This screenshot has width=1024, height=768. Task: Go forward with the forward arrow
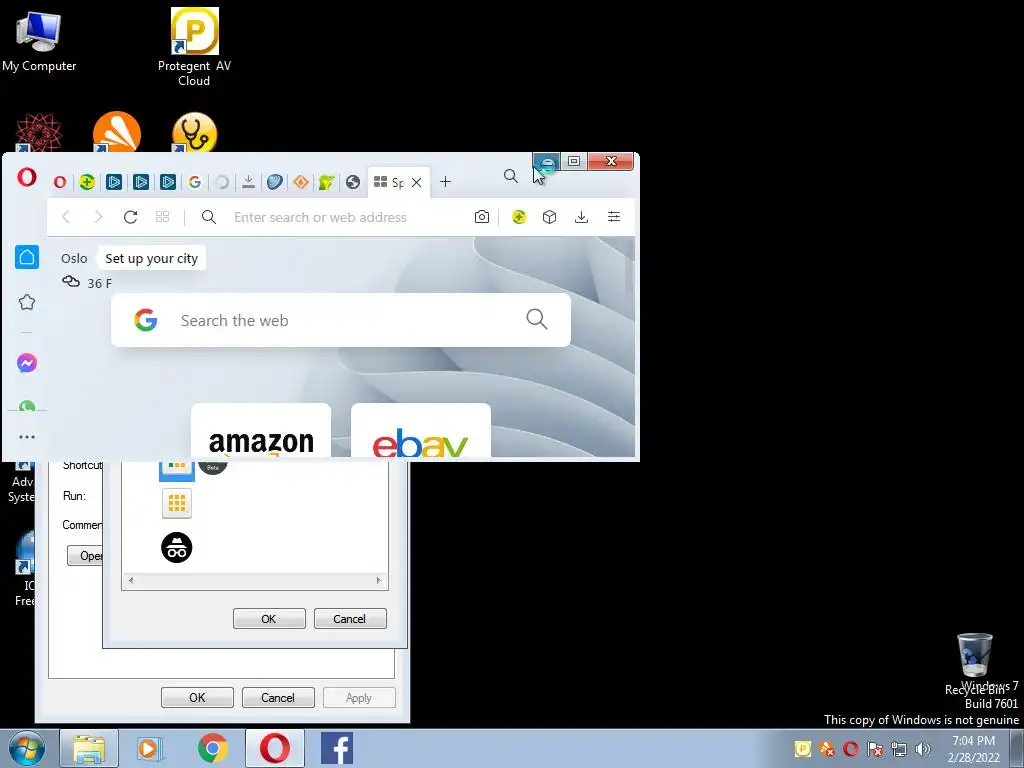[x=98, y=217]
